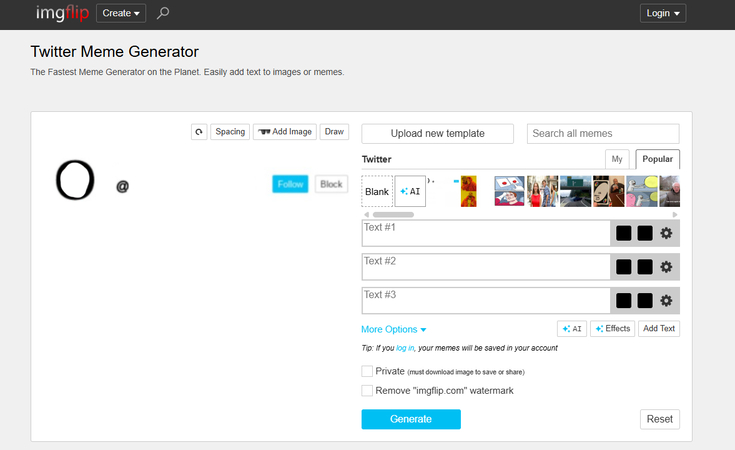
Task: Click the template list scrollbar thumb
Action: click(393, 215)
